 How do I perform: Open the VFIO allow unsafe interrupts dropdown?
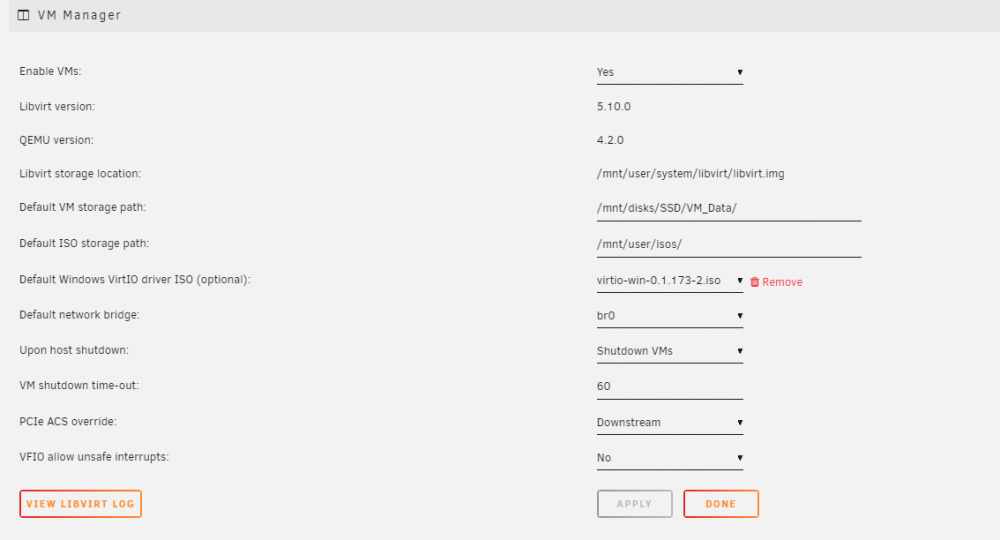coord(670,458)
